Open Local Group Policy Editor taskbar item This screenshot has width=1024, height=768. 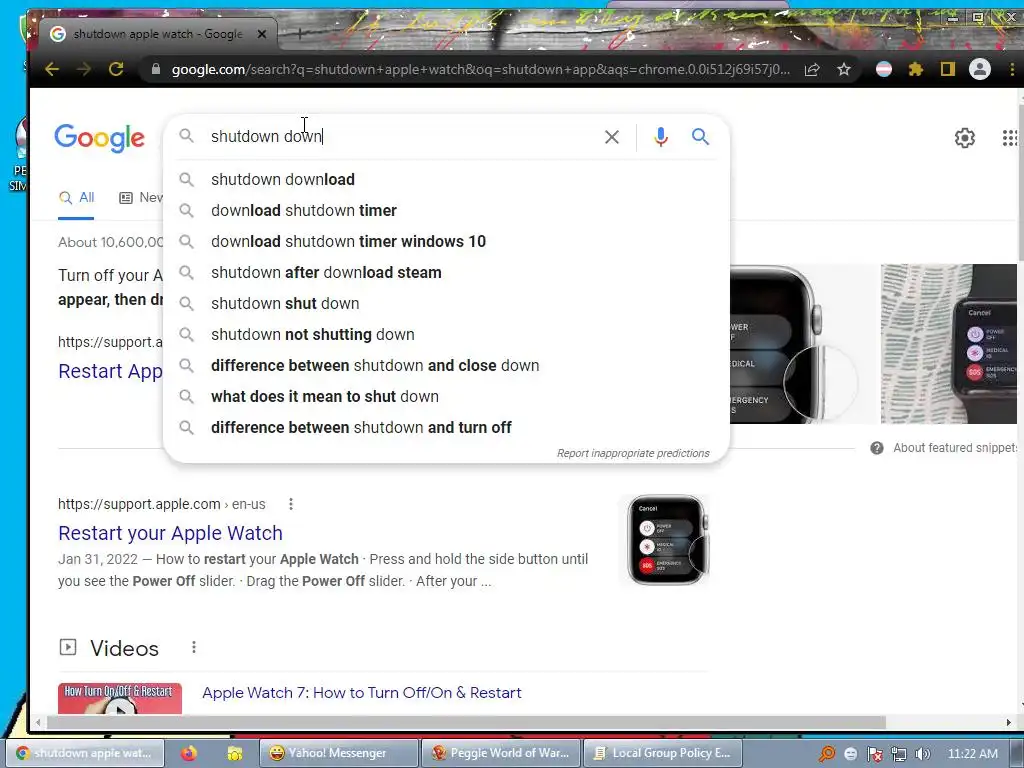(662, 753)
